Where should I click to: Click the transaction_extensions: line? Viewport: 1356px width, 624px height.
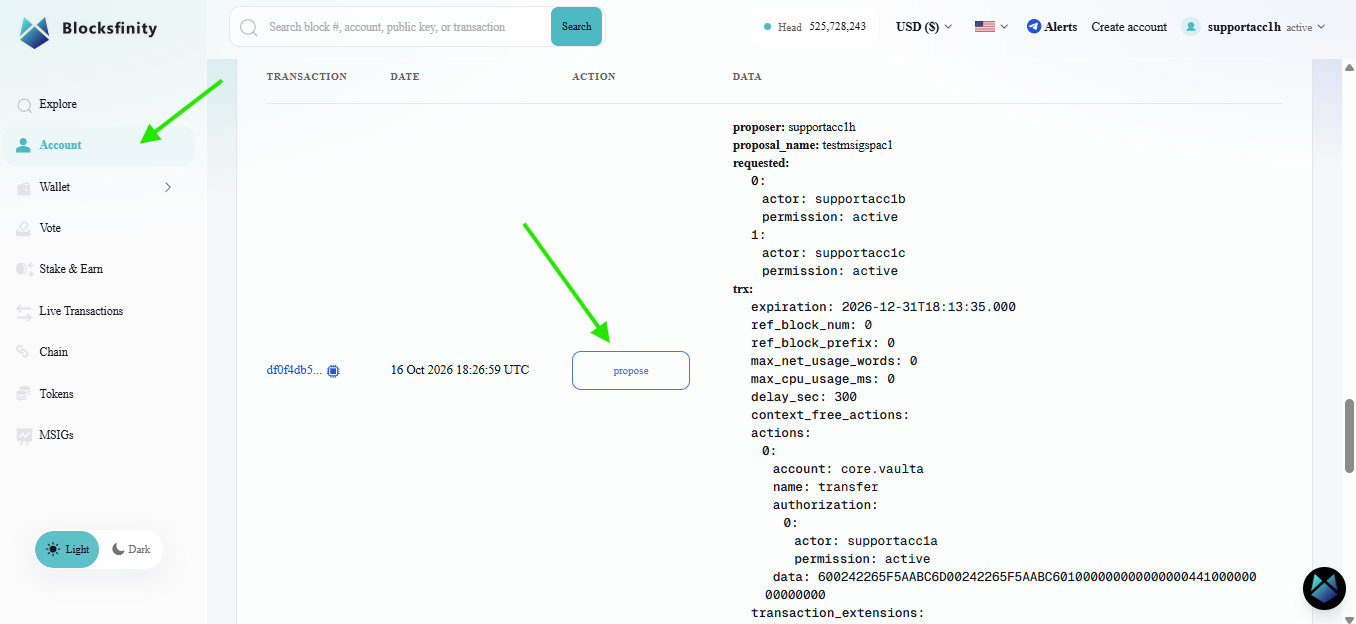click(x=837, y=613)
